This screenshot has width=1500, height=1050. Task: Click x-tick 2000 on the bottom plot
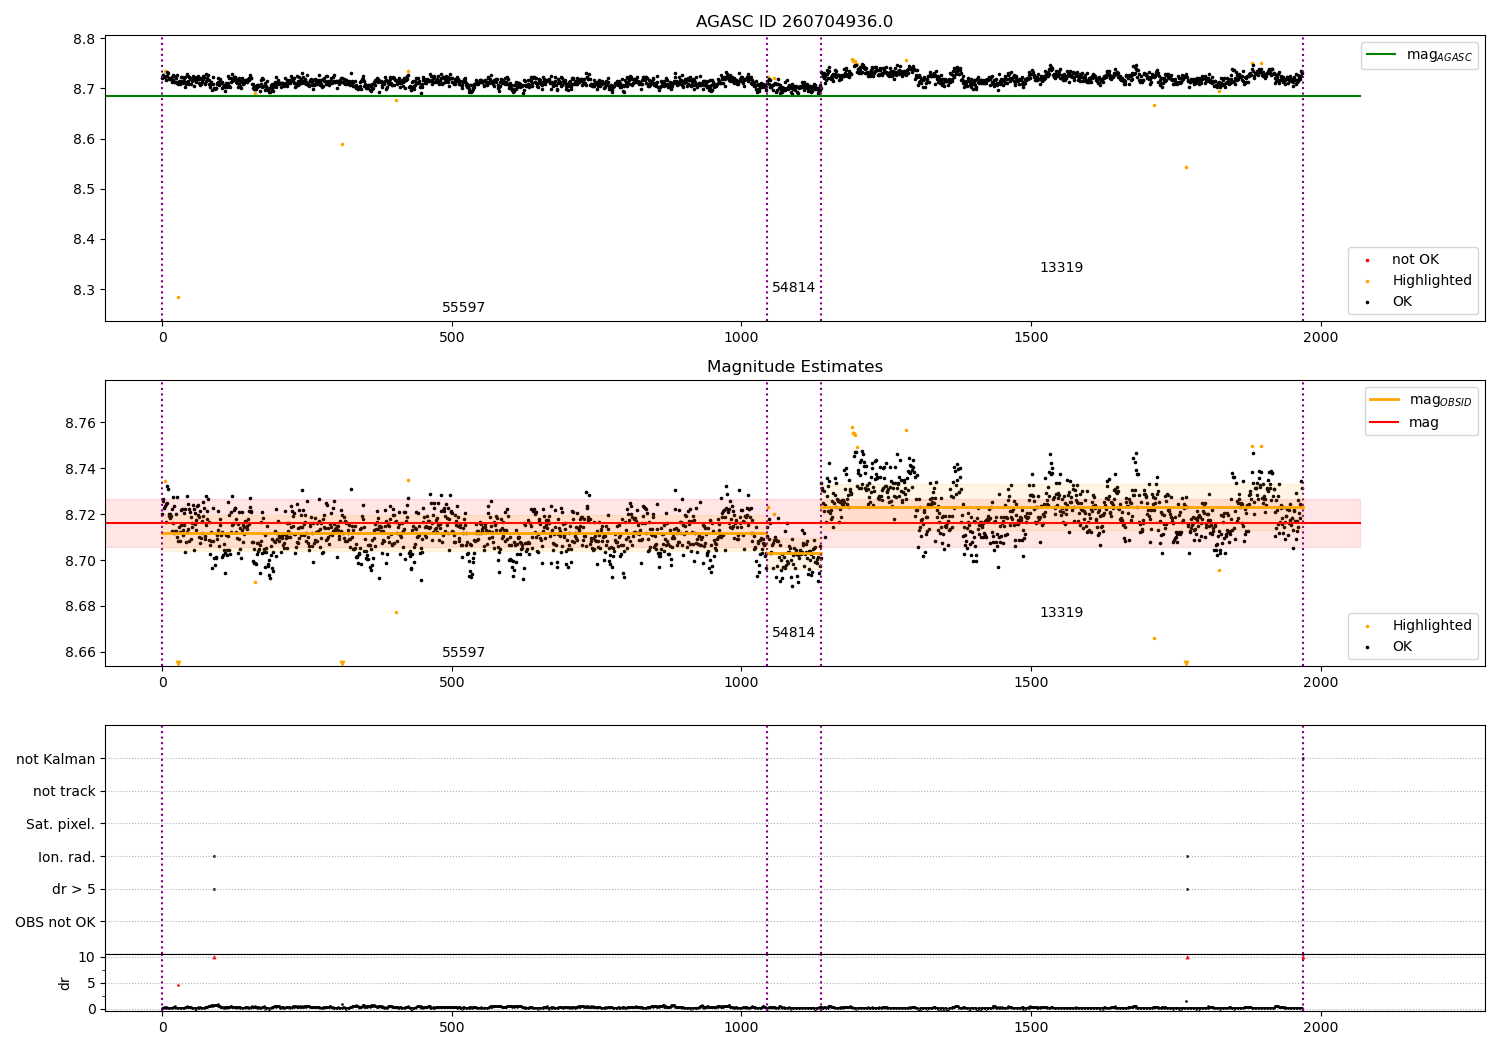pos(1321,1027)
